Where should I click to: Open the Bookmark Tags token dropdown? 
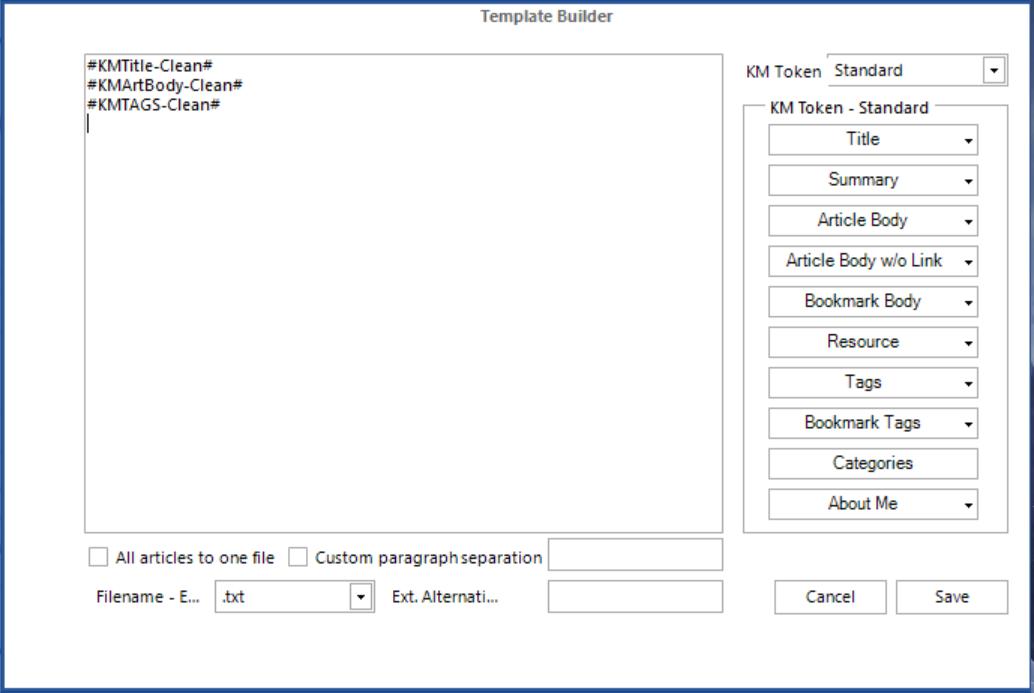(872, 423)
